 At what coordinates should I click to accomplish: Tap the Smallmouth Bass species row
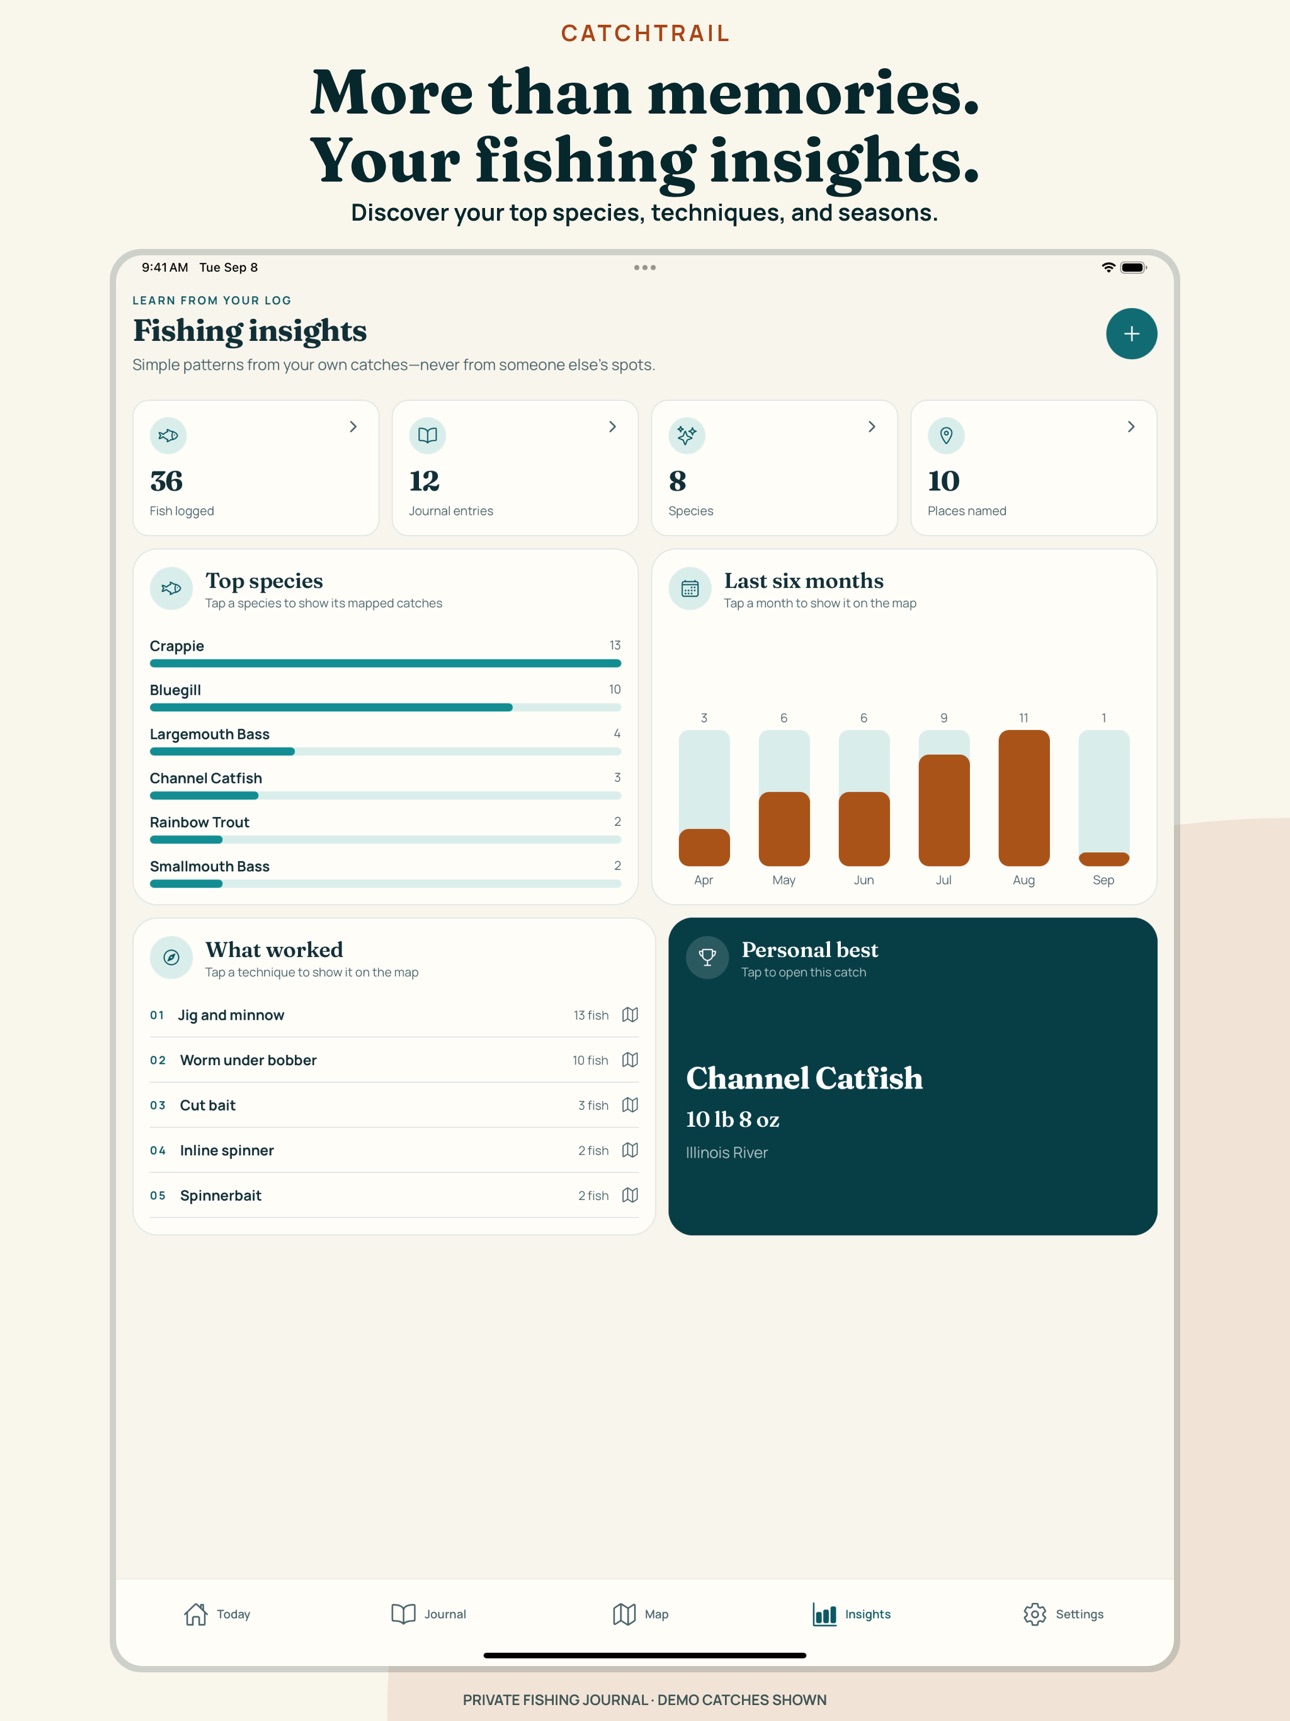click(385, 872)
